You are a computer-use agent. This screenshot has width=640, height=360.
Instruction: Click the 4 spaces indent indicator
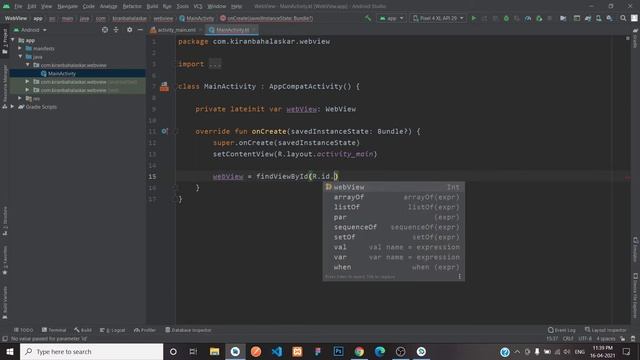click(606, 339)
